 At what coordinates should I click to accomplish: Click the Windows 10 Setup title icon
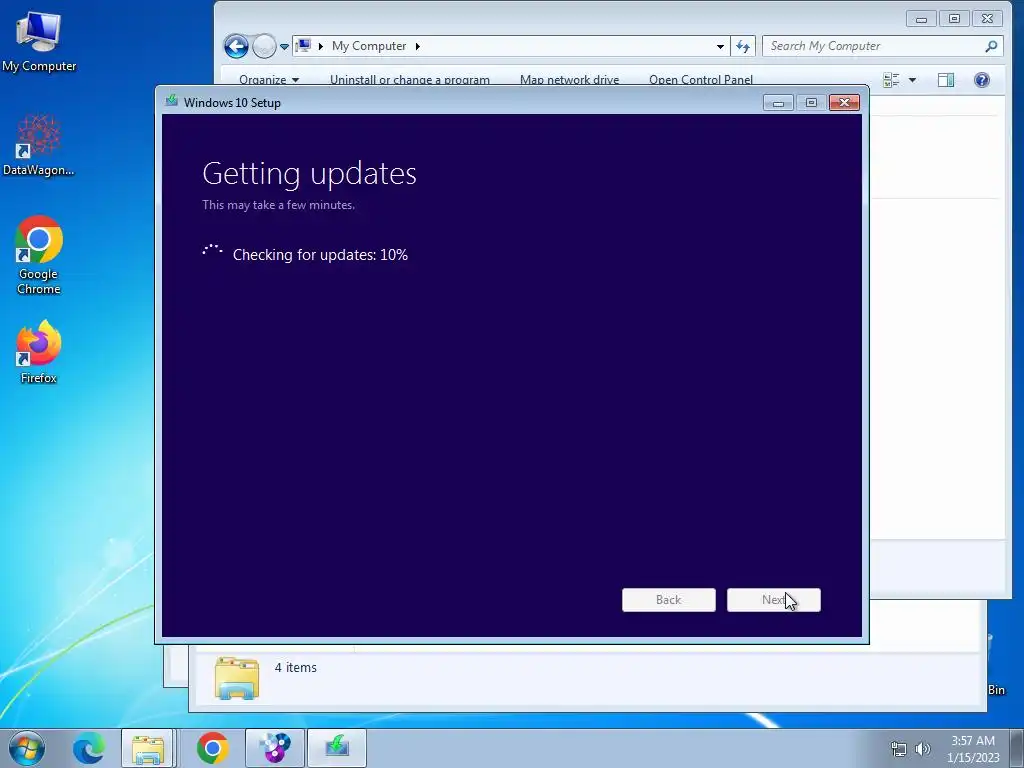point(172,101)
